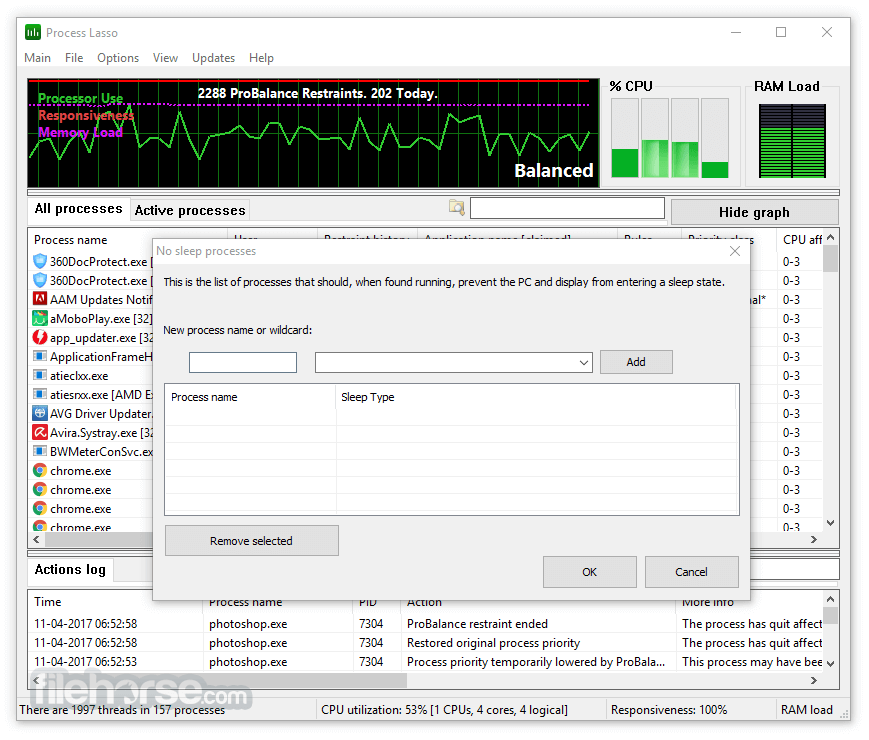The width and height of the screenshot is (869, 740).
Task: Click the Hide graph button
Action: [754, 212]
